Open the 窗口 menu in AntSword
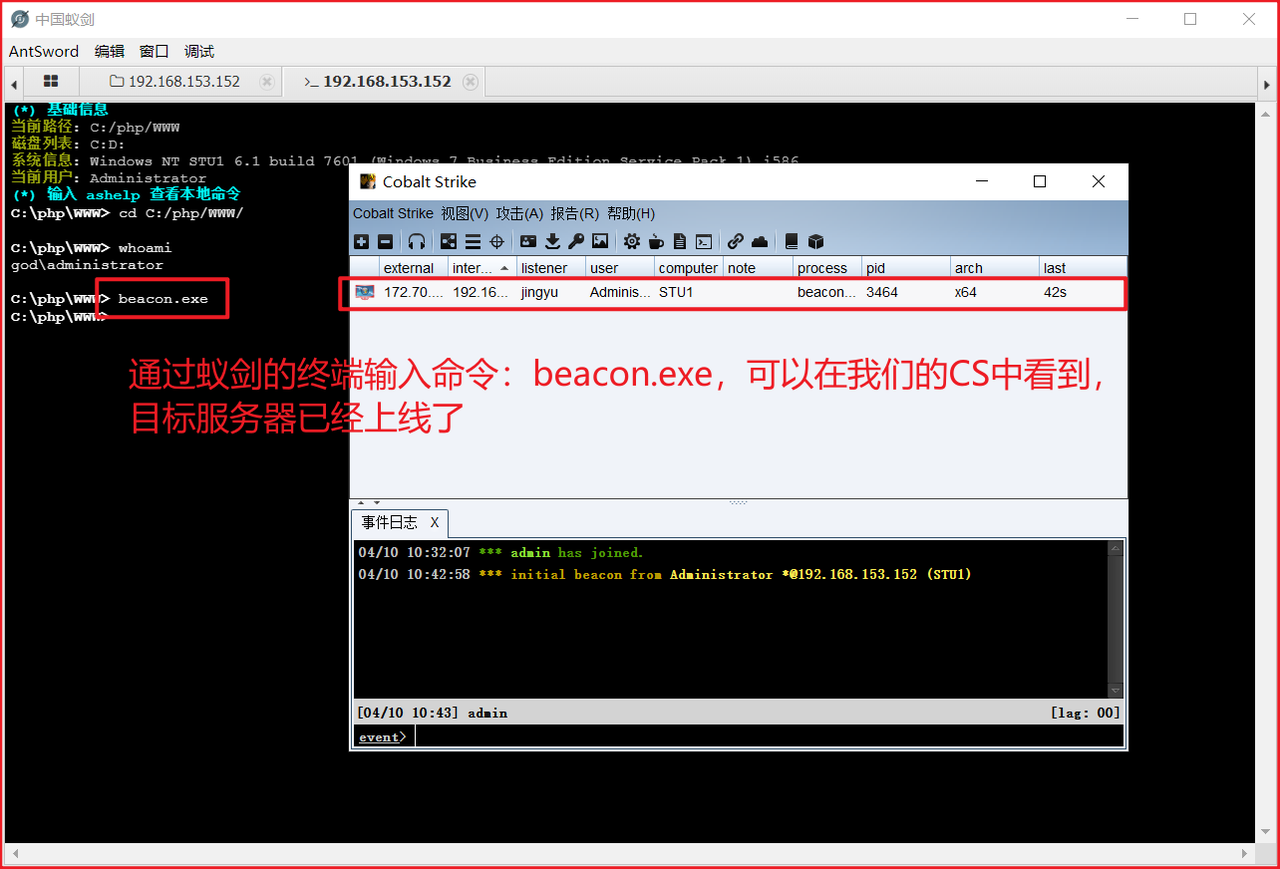The width and height of the screenshot is (1280, 869). 154,51
